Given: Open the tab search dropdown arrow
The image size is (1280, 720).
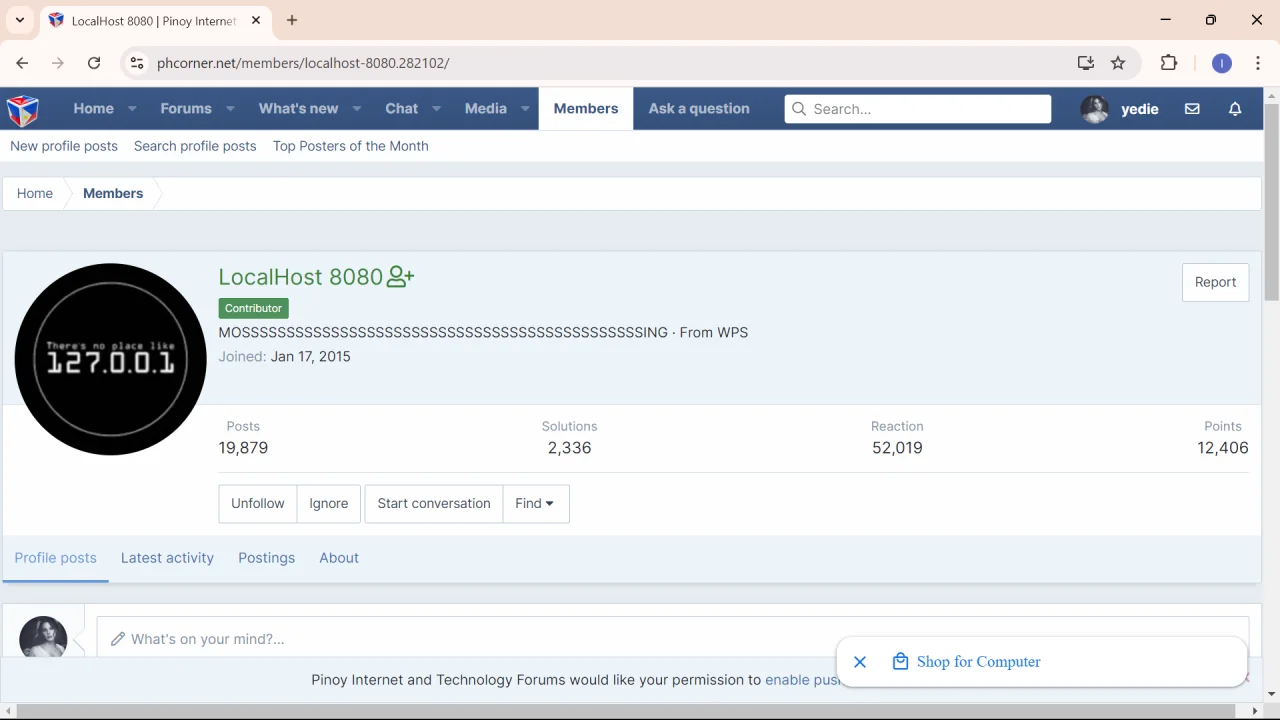Looking at the screenshot, I should 20,20.
